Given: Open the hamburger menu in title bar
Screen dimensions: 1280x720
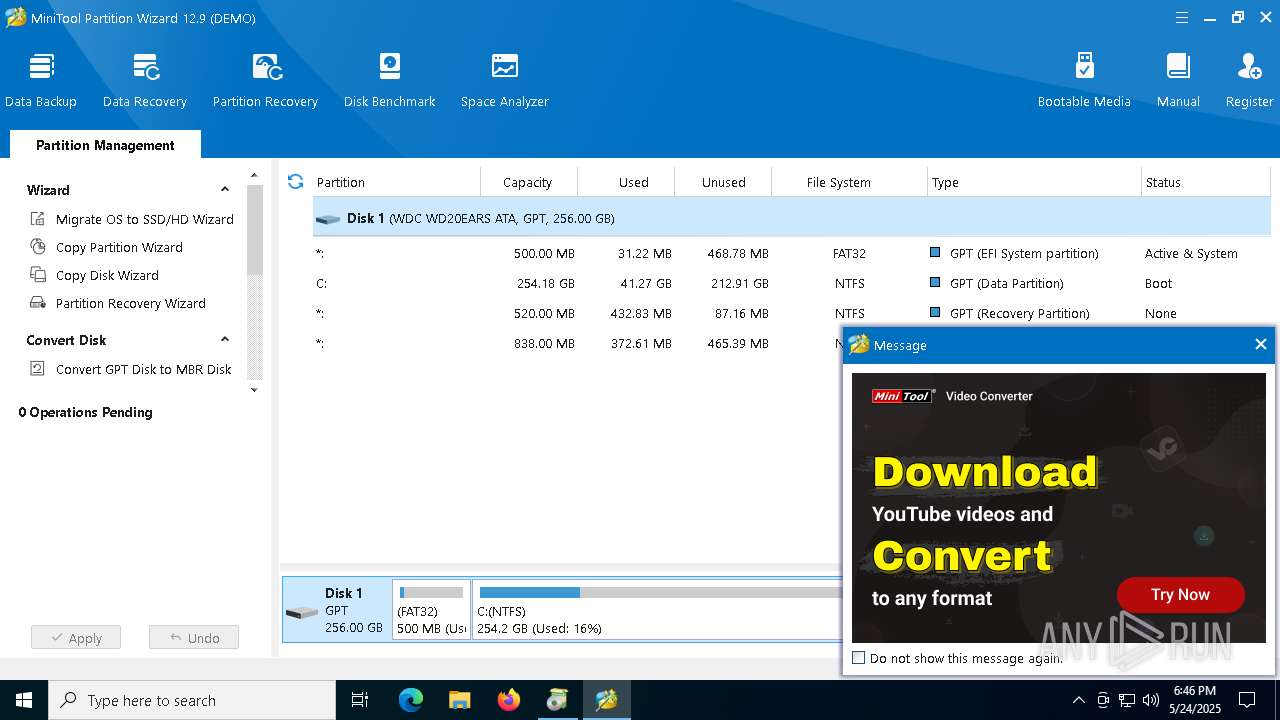Looking at the screenshot, I should click(1181, 18).
